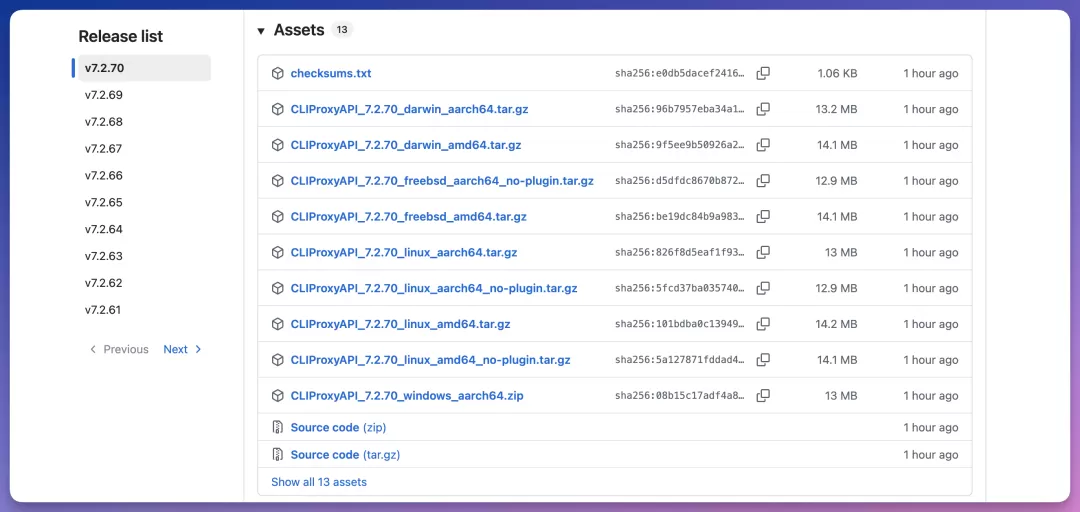Open release v7.2.64
This screenshot has height=512, width=1080.
tap(104, 229)
